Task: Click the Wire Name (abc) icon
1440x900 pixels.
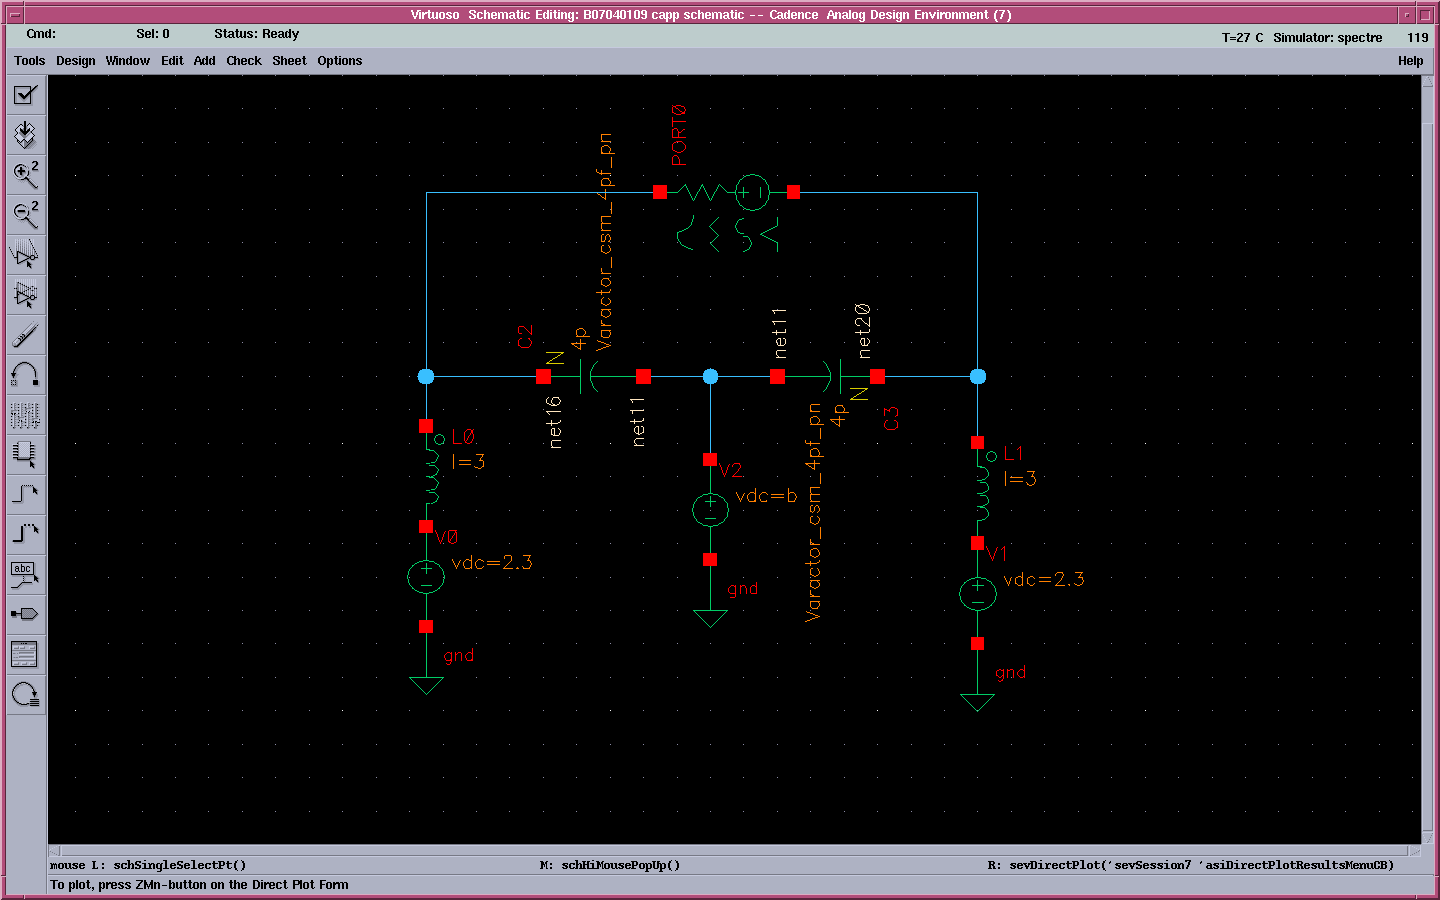Action: point(25,575)
